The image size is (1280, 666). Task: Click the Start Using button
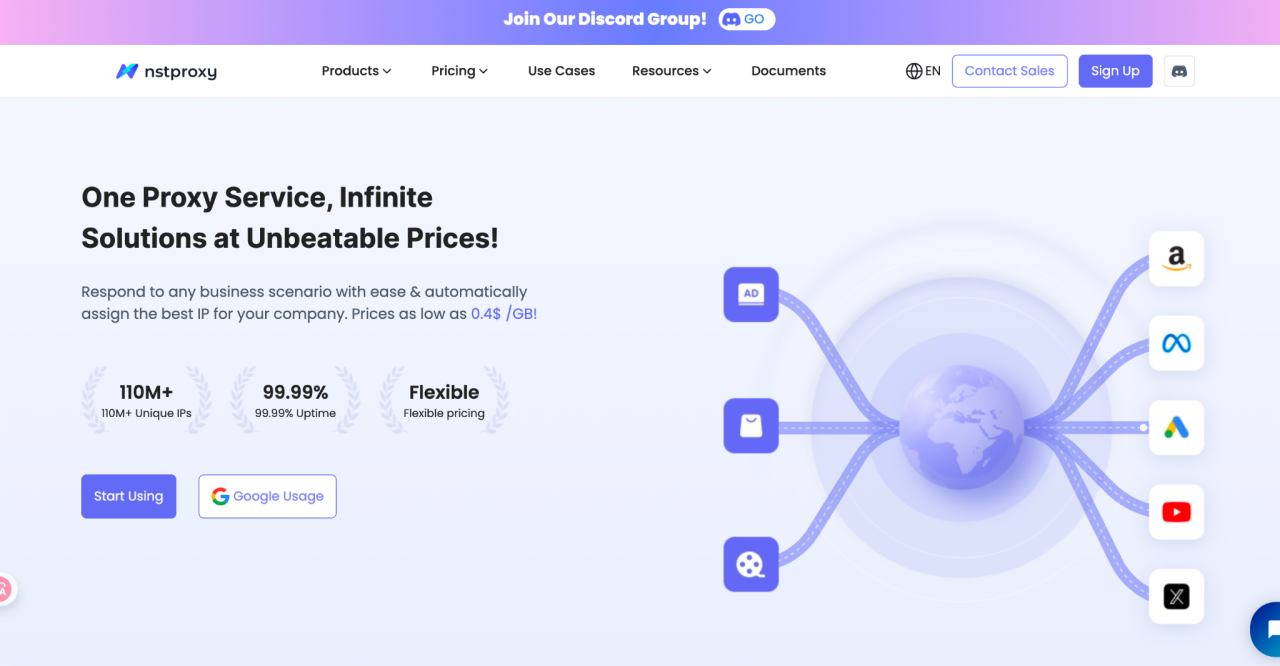pyautogui.click(x=128, y=496)
